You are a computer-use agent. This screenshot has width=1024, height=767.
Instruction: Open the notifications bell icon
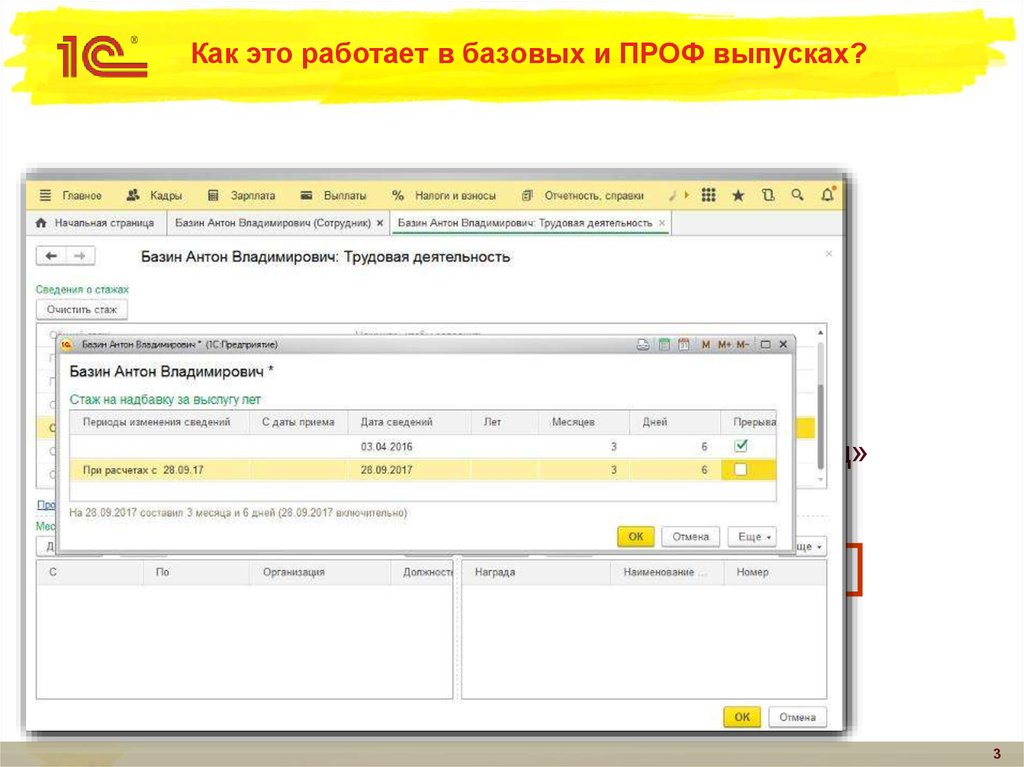(825, 194)
